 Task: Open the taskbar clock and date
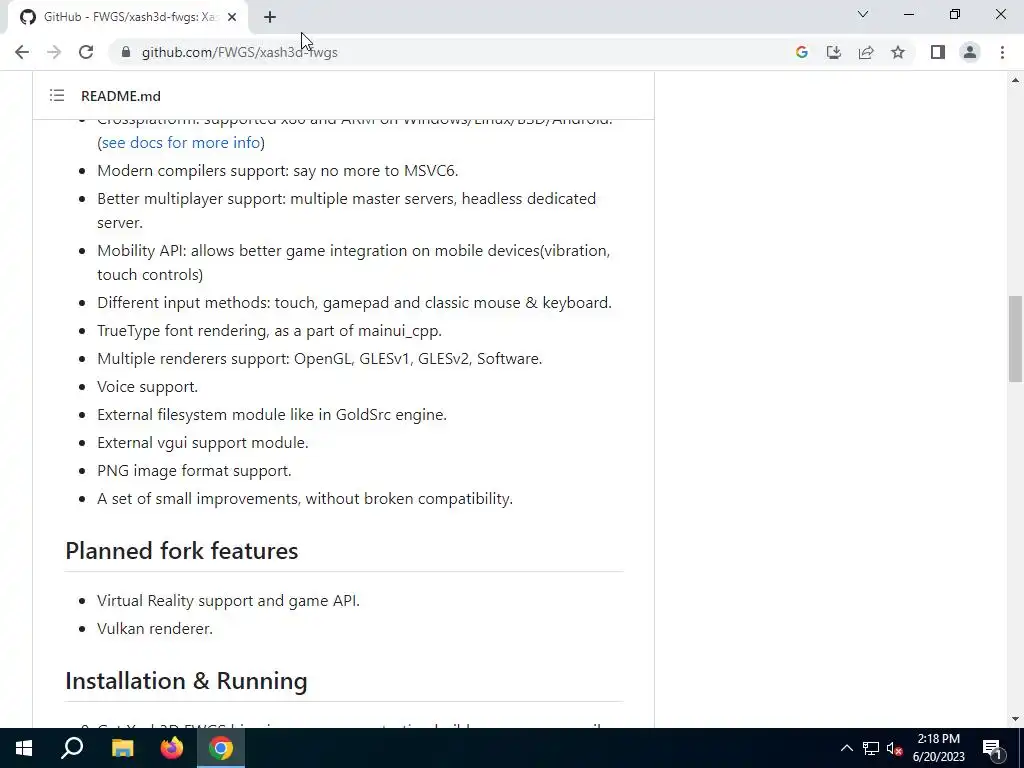(x=938, y=748)
